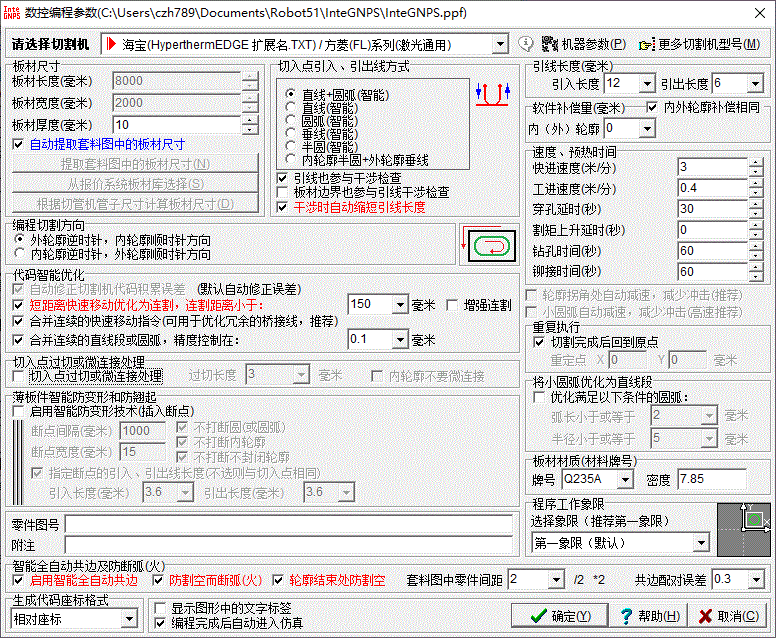Image resolution: width=776 pixels, height=638 pixels.
Task: Toggle 防割空而断弧(火) checkbox
Action: (x=158, y=580)
